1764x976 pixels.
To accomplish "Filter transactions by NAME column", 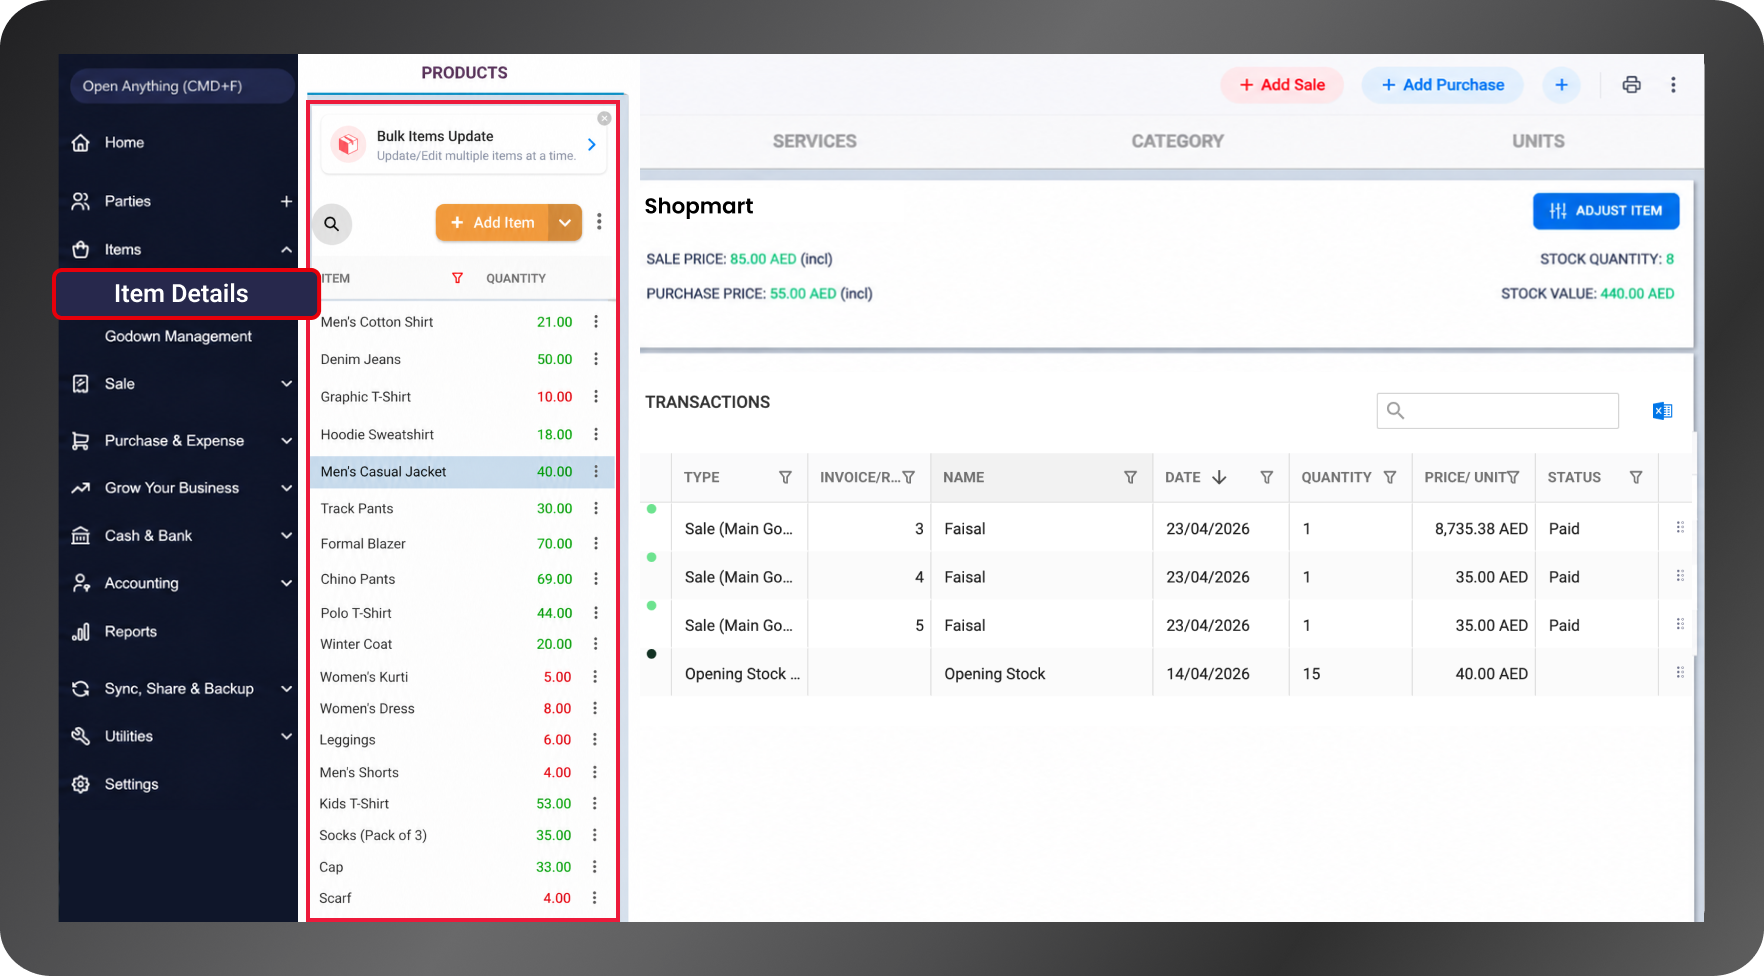I will click(1130, 478).
